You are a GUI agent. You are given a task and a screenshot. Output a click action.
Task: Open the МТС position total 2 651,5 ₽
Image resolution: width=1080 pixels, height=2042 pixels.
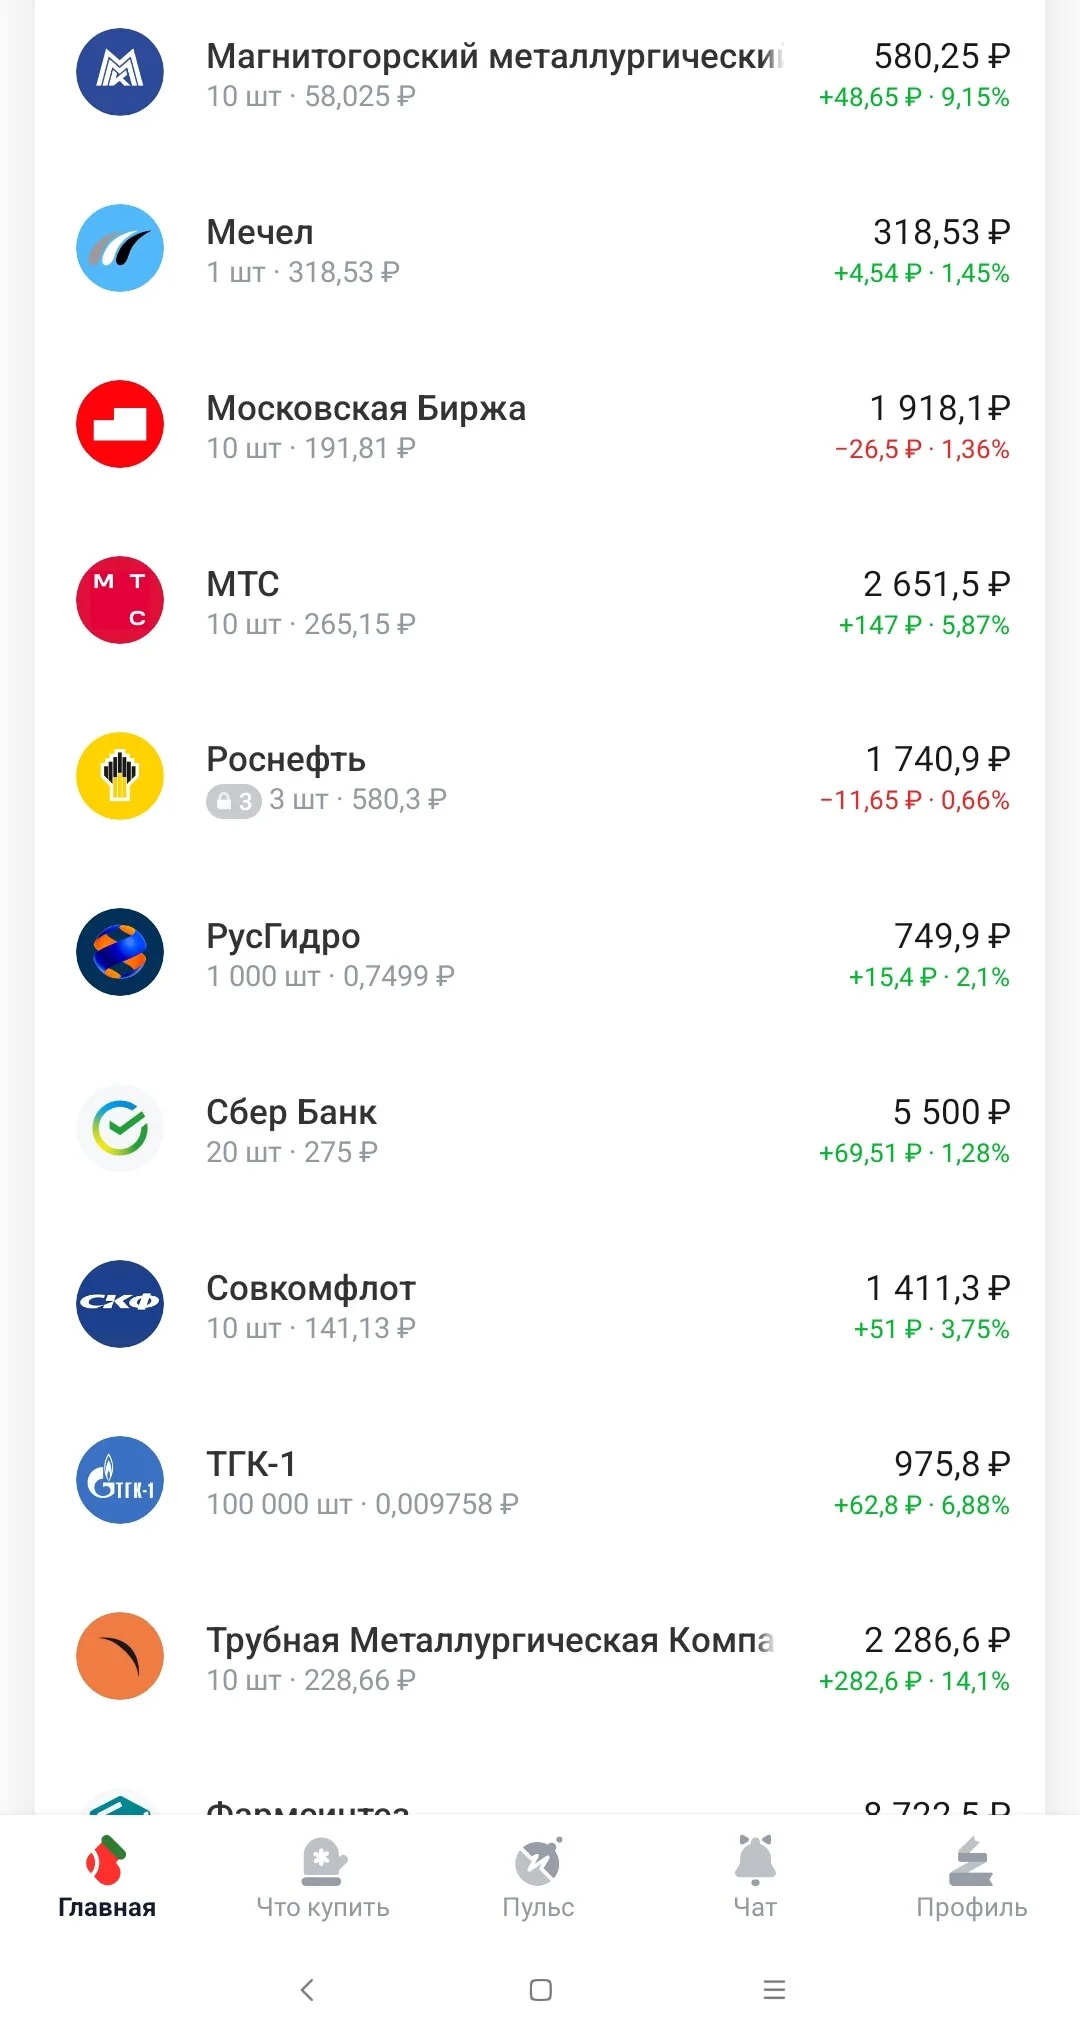click(936, 584)
